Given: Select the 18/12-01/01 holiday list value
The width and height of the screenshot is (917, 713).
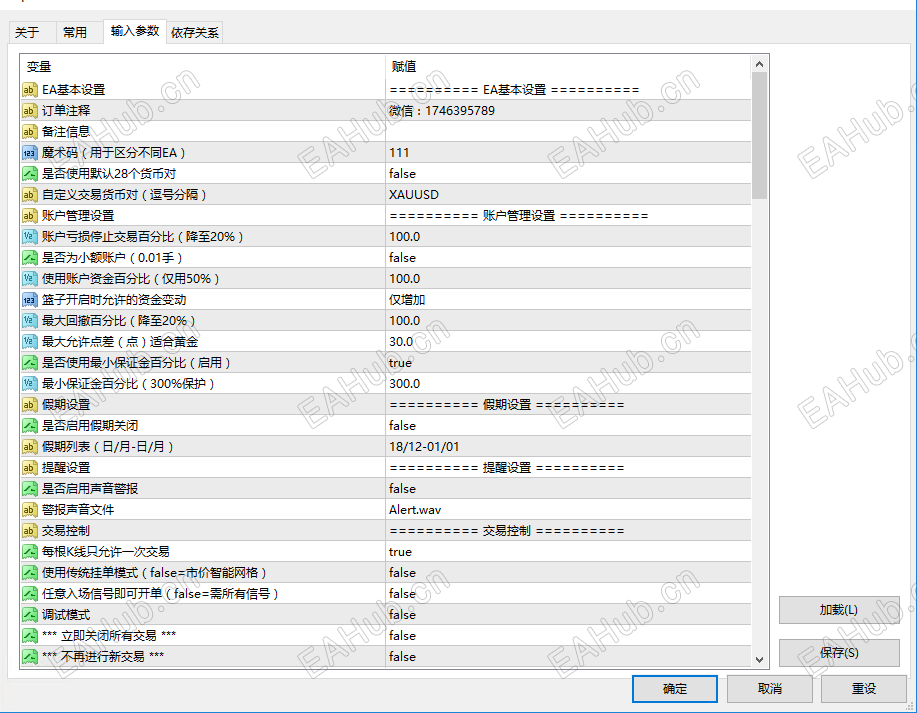Looking at the screenshot, I should [425, 447].
